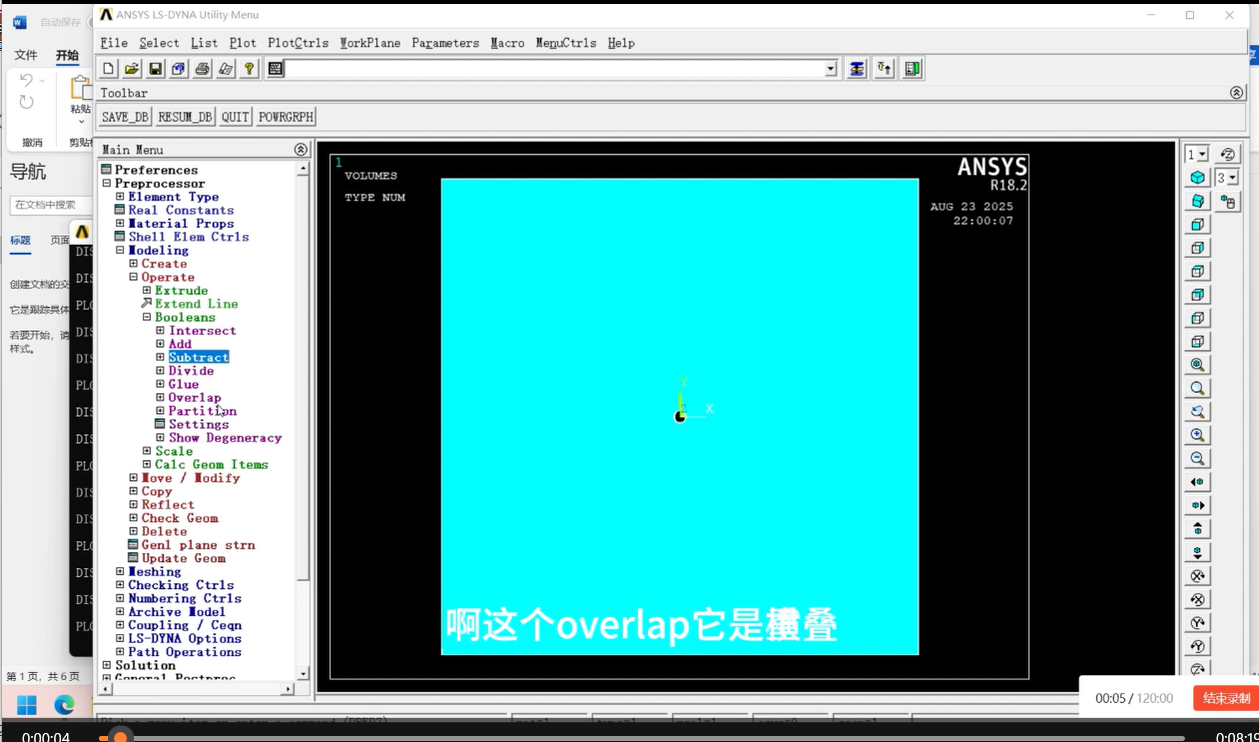Click the Zoom In plus magnifier
The image size is (1259, 742).
1197,435
